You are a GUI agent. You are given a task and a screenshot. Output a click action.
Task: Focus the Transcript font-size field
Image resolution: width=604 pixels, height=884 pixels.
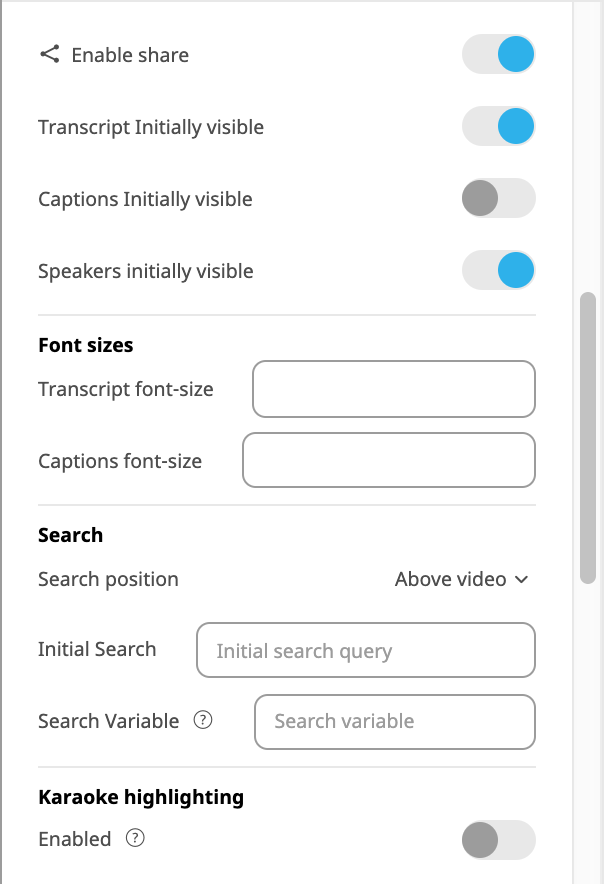tap(394, 389)
